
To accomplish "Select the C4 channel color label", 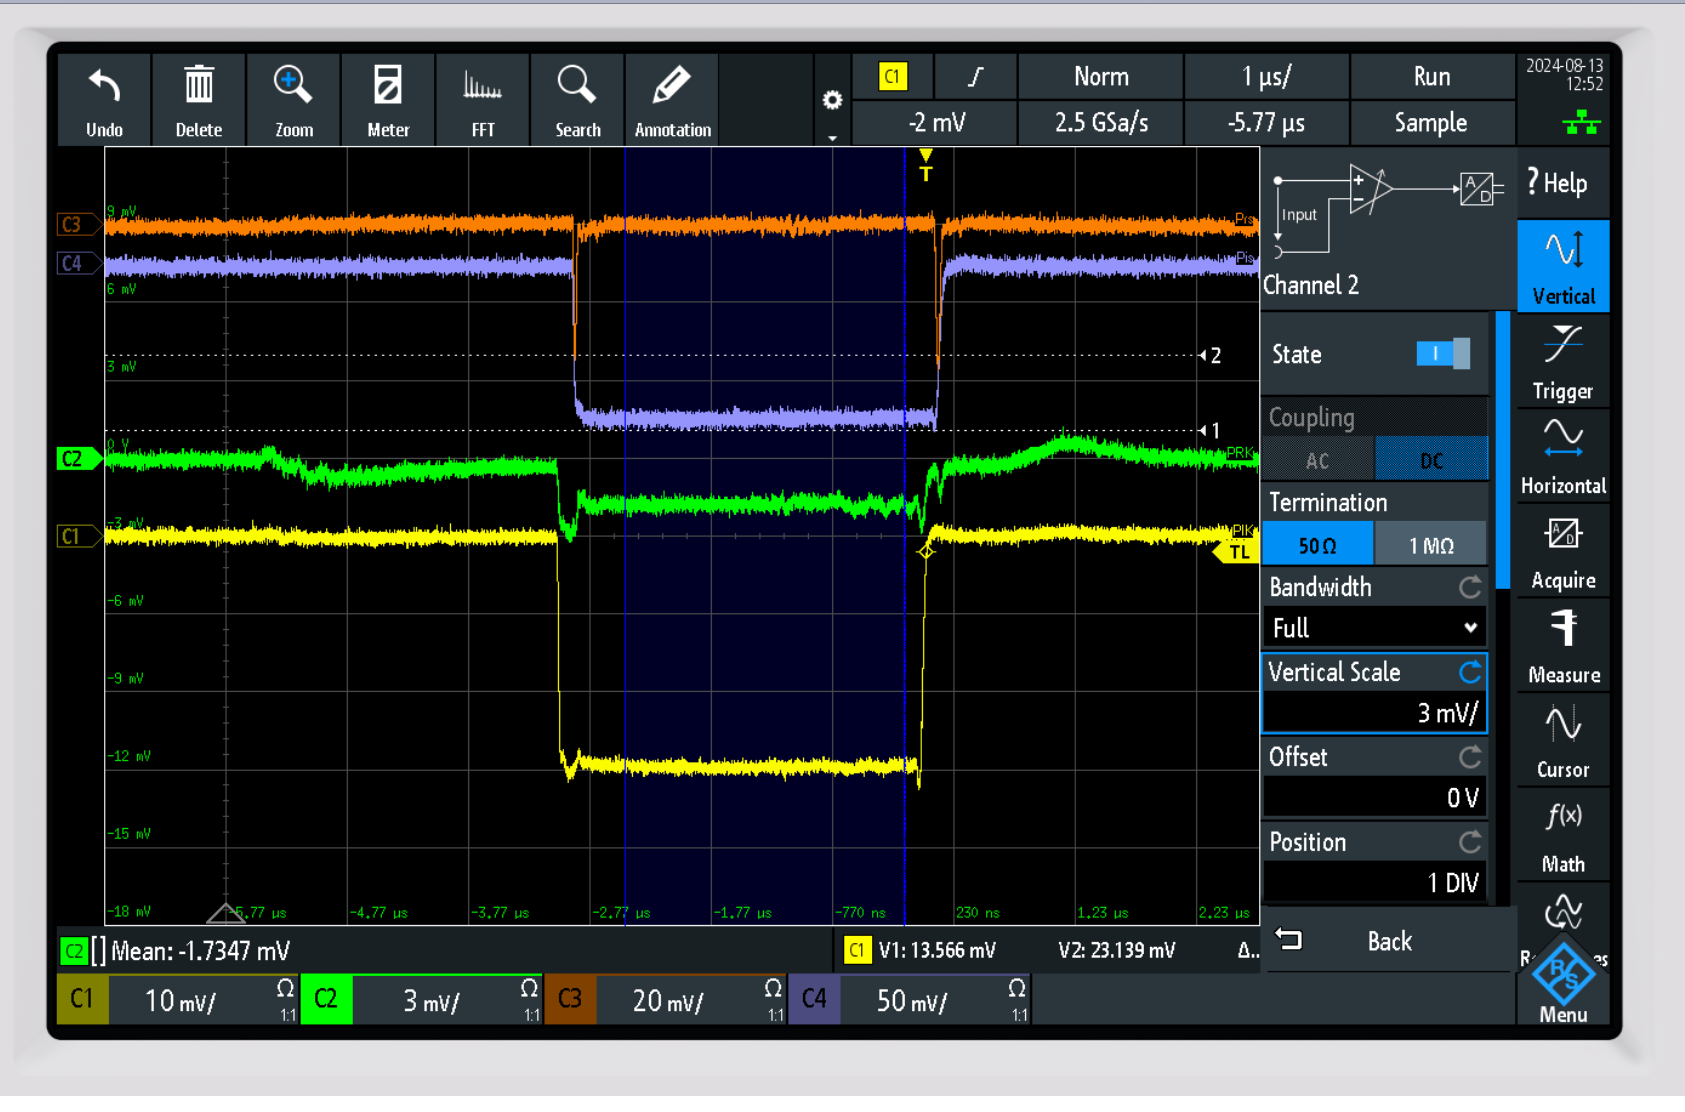I will point(813,999).
